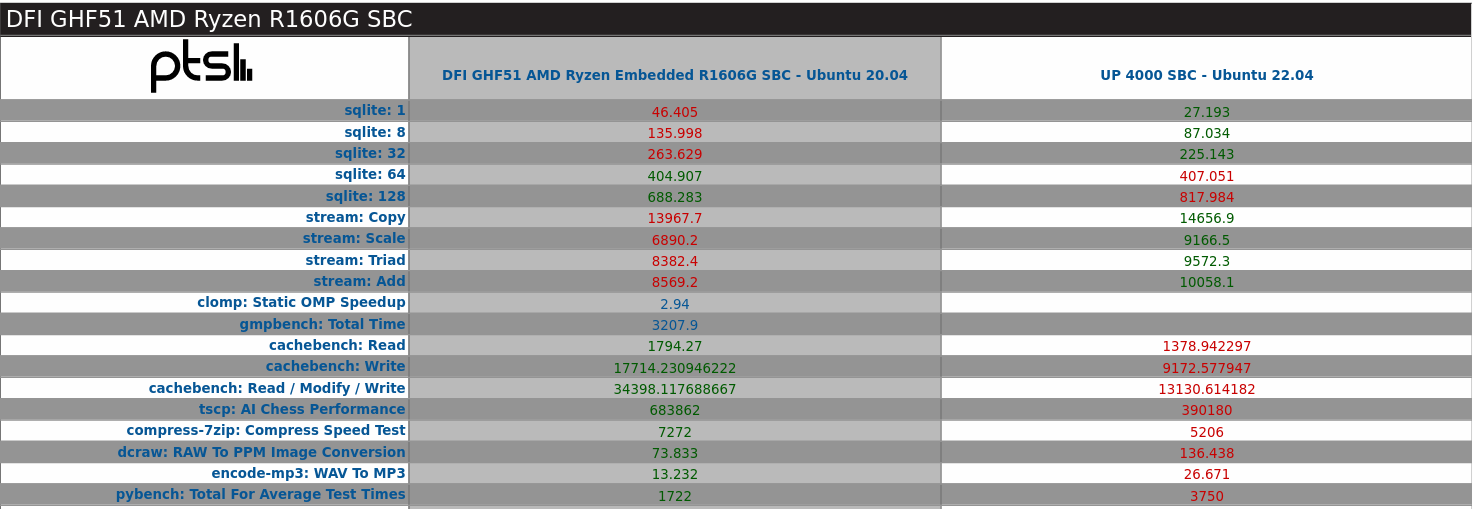The image size is (1473, 509).
Task: Select the 407.051 result cell
Action: 1207,176
